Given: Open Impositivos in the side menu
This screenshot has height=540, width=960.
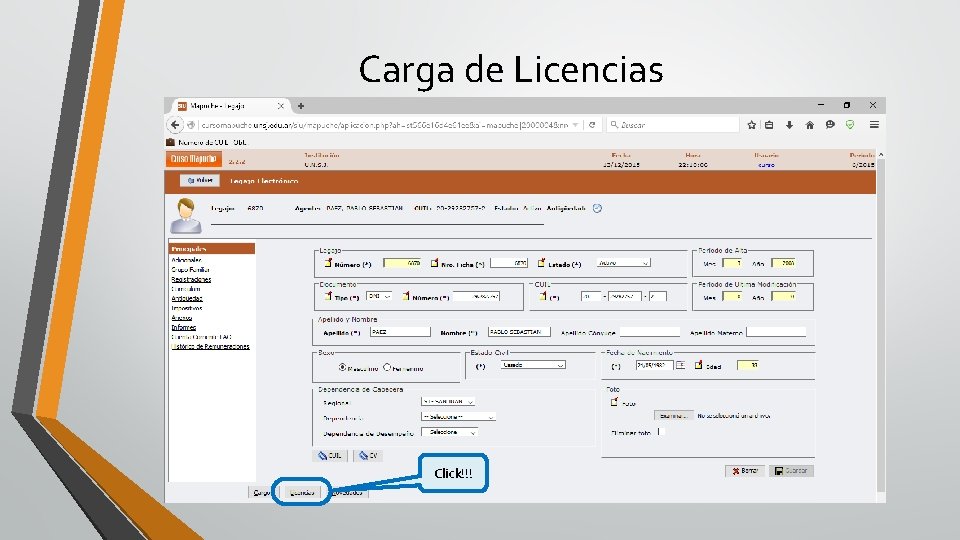Looking at the screenshot, I should click(187, 308).
